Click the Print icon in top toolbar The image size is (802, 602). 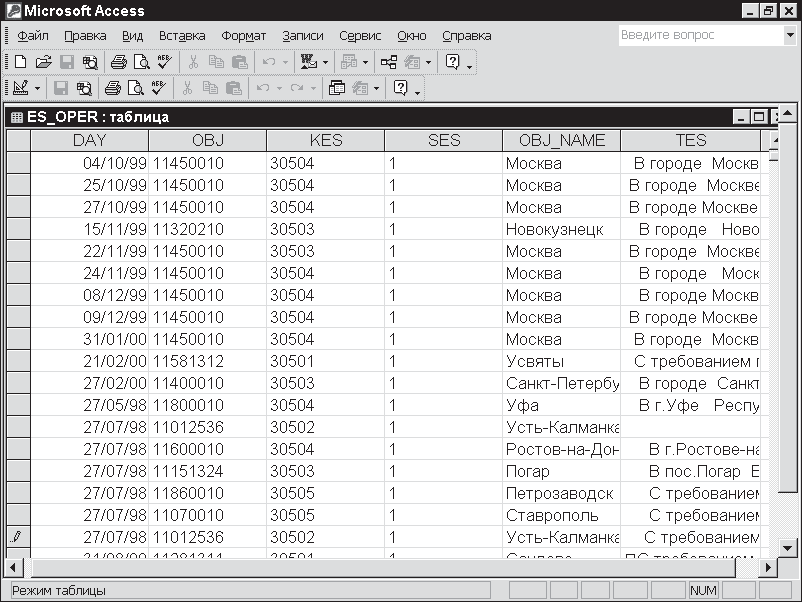pyautogui.click(x=119, y=62)
